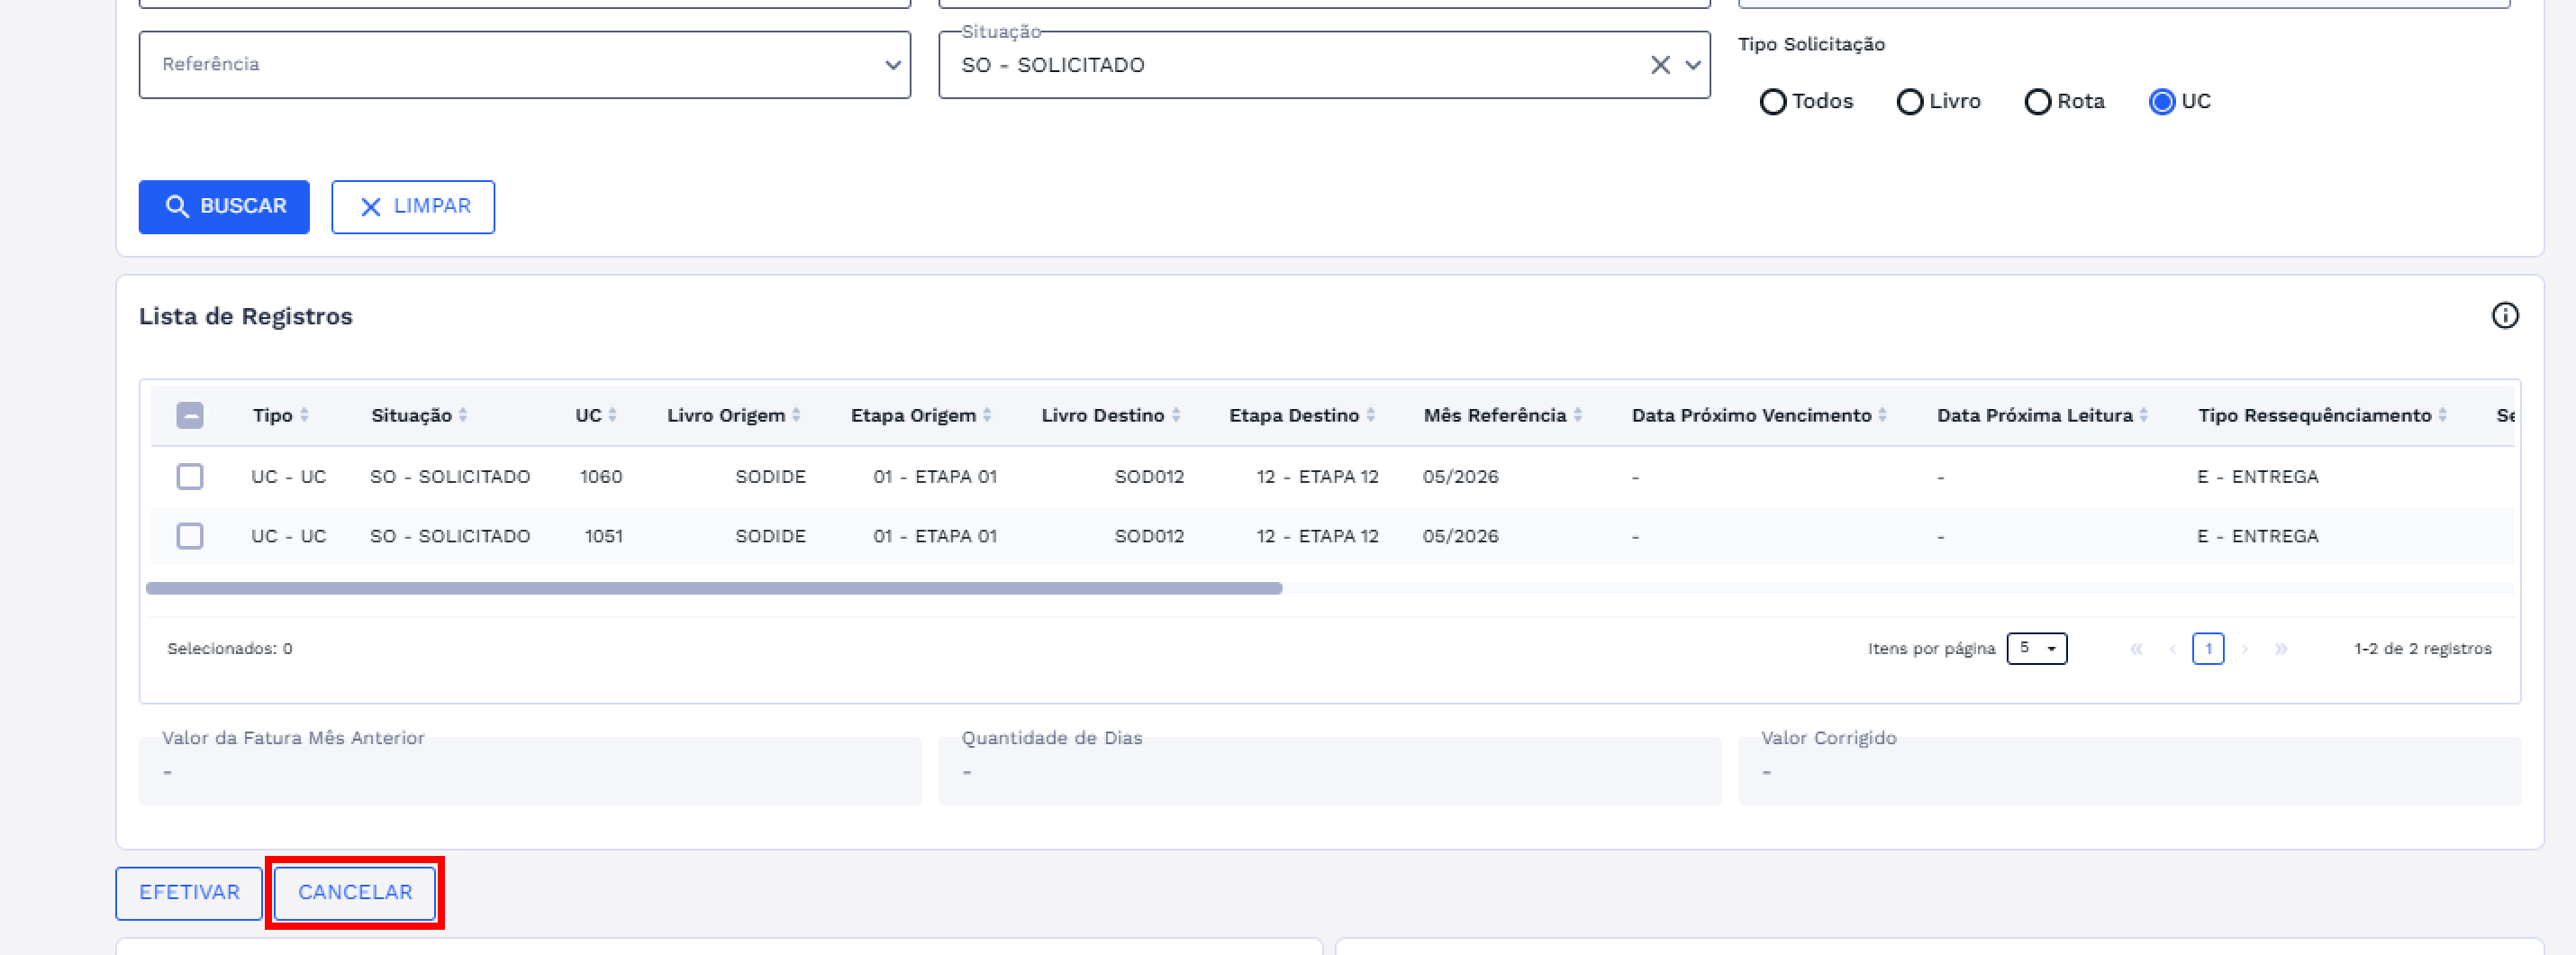Sort by Tipo Ressequênciamento column
This screenshot has height=955, width=2576.
(x=2323, y=415)
